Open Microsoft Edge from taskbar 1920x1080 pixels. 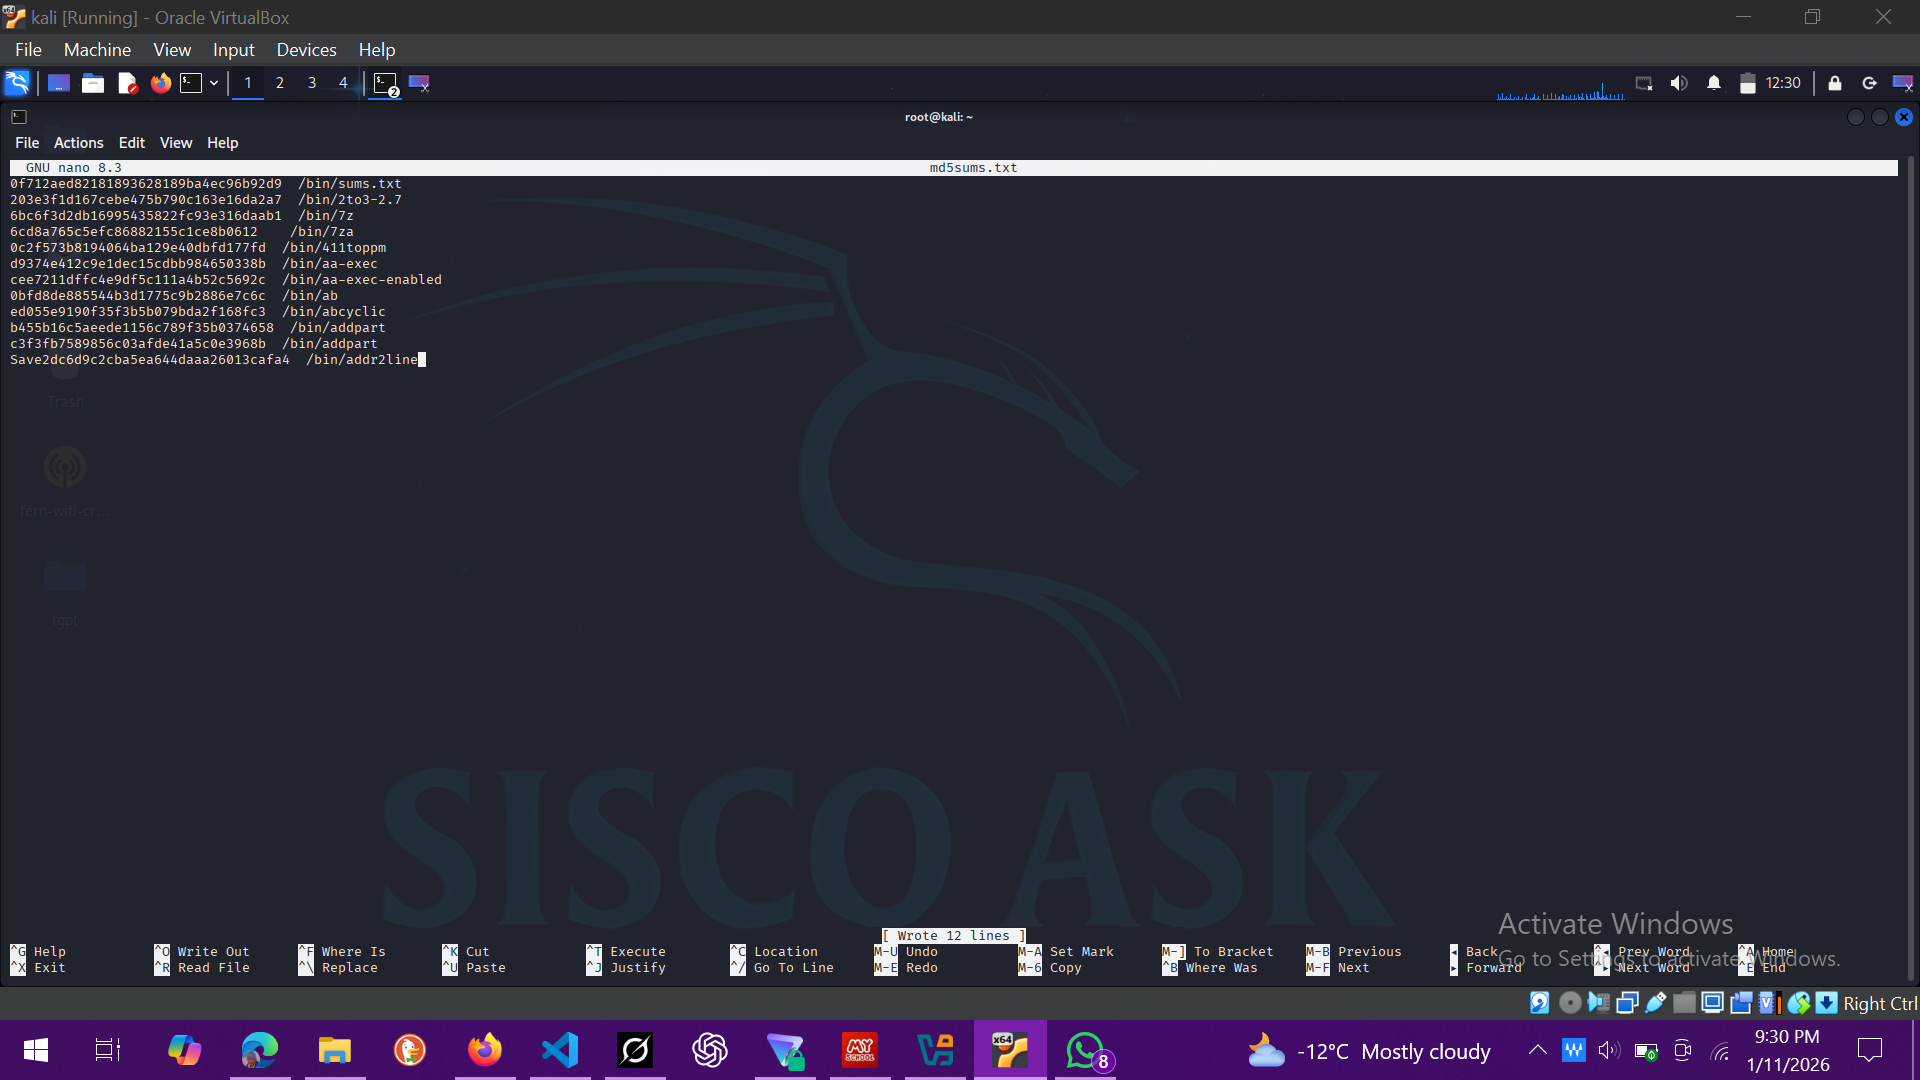coord(259,1050)
